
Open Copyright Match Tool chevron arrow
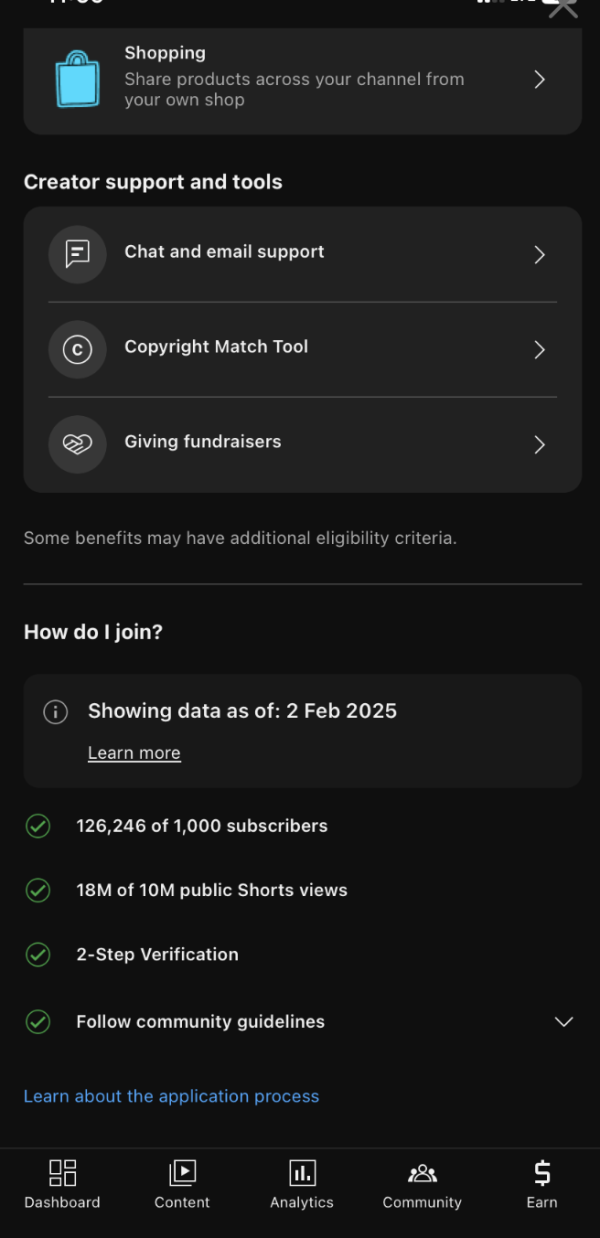pyautogui.click(x=539, y=349)
